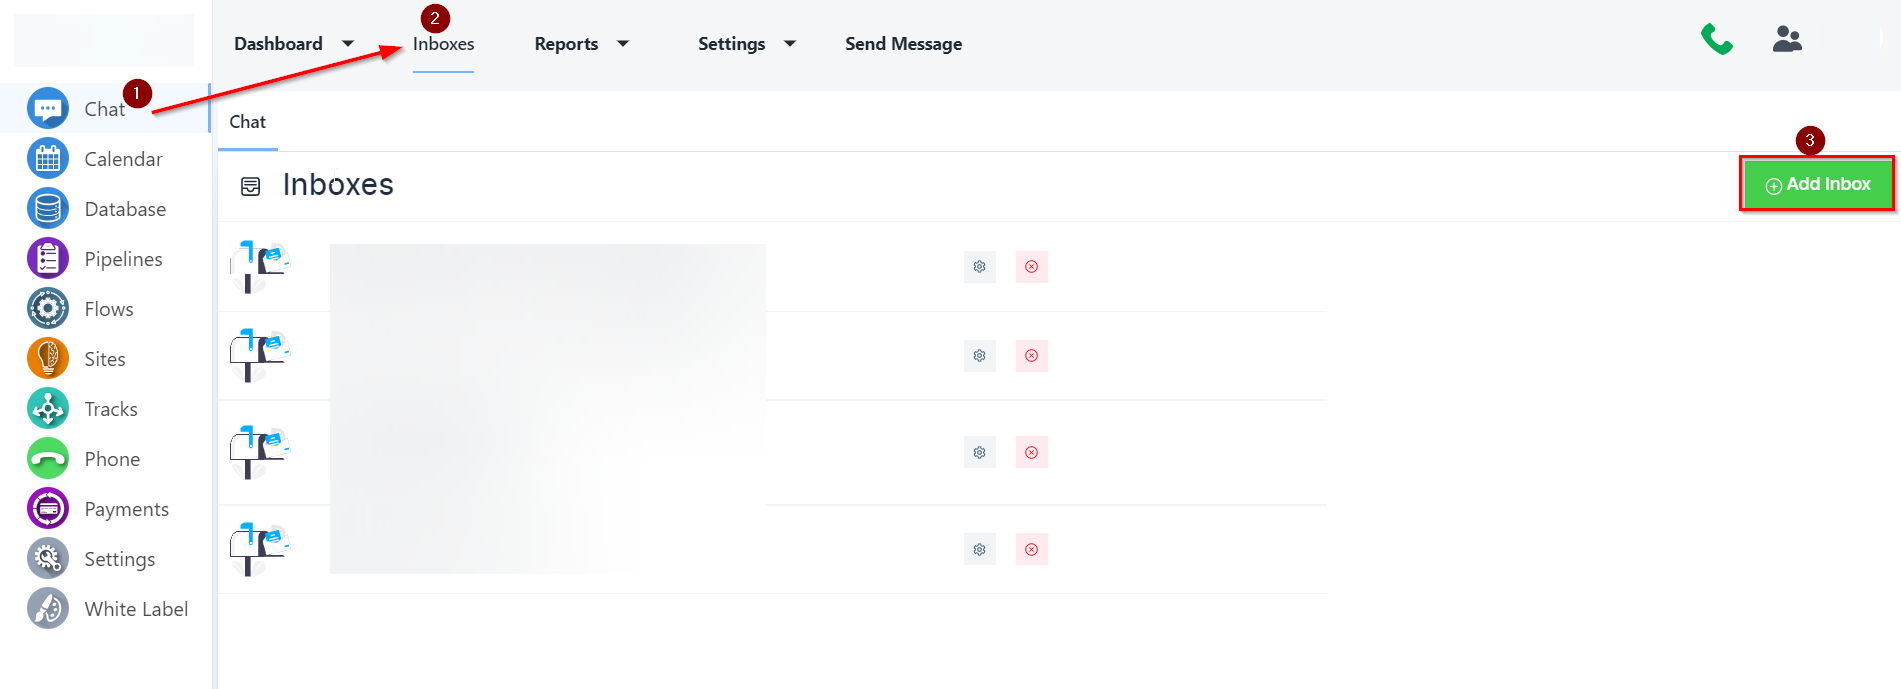The height and width of the screenshot is (689, 1901).
Task: Open the Flows gear icon
Action: pyautogui.click(x=47, y=309)
